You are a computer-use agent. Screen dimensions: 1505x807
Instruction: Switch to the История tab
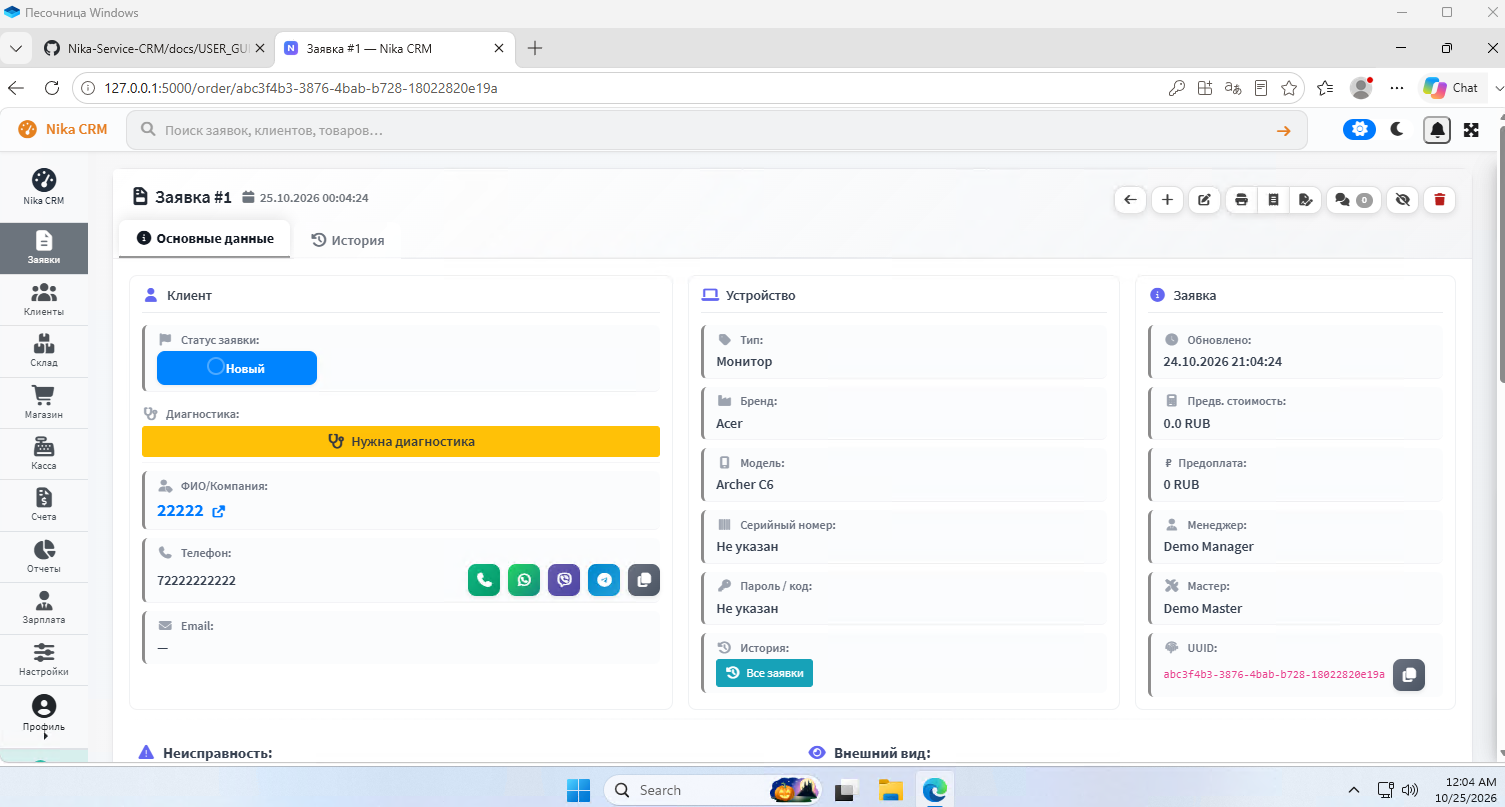point(347,240)
